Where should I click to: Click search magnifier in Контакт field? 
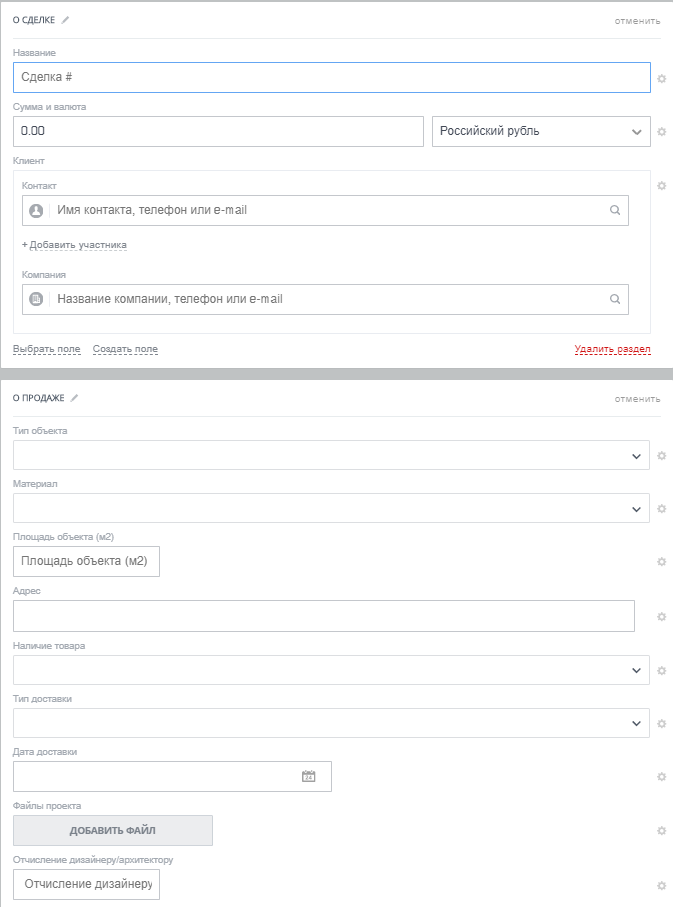(615, 211)
